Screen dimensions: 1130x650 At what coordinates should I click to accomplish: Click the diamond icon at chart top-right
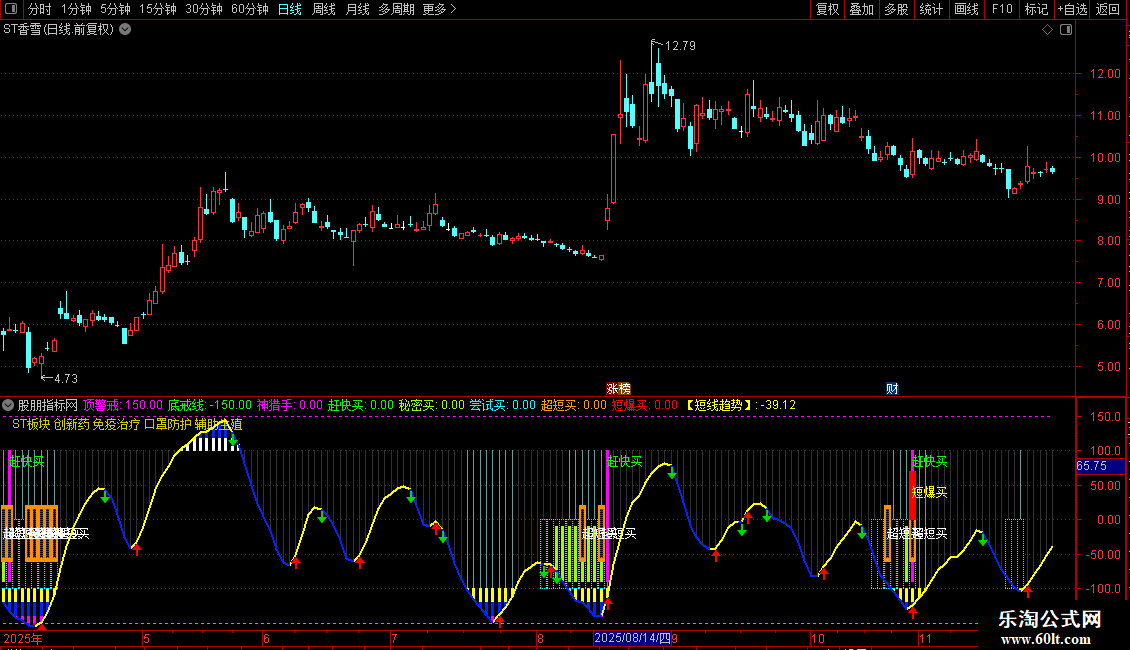[x=1047, y=30]
